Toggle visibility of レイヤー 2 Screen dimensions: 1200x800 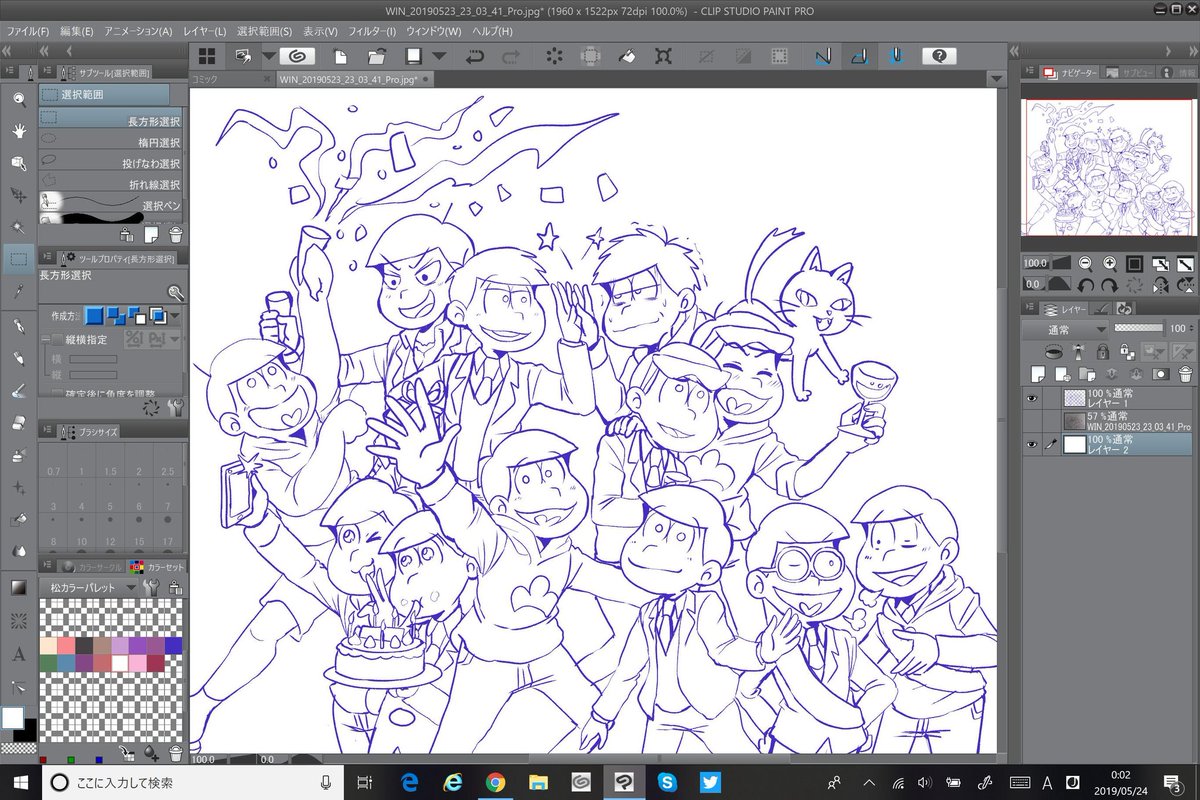pos(1032,445)
